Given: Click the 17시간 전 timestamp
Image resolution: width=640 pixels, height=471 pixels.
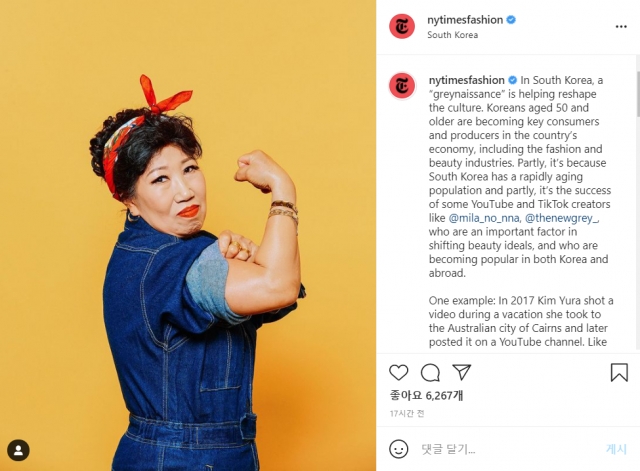Looking at the screenshot, I should (407, 413).
